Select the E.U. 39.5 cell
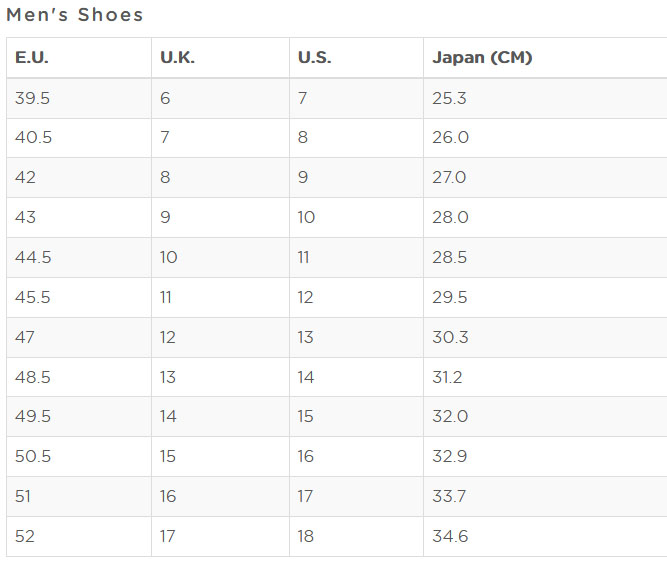Screen dimensions: 667x562 33,98
